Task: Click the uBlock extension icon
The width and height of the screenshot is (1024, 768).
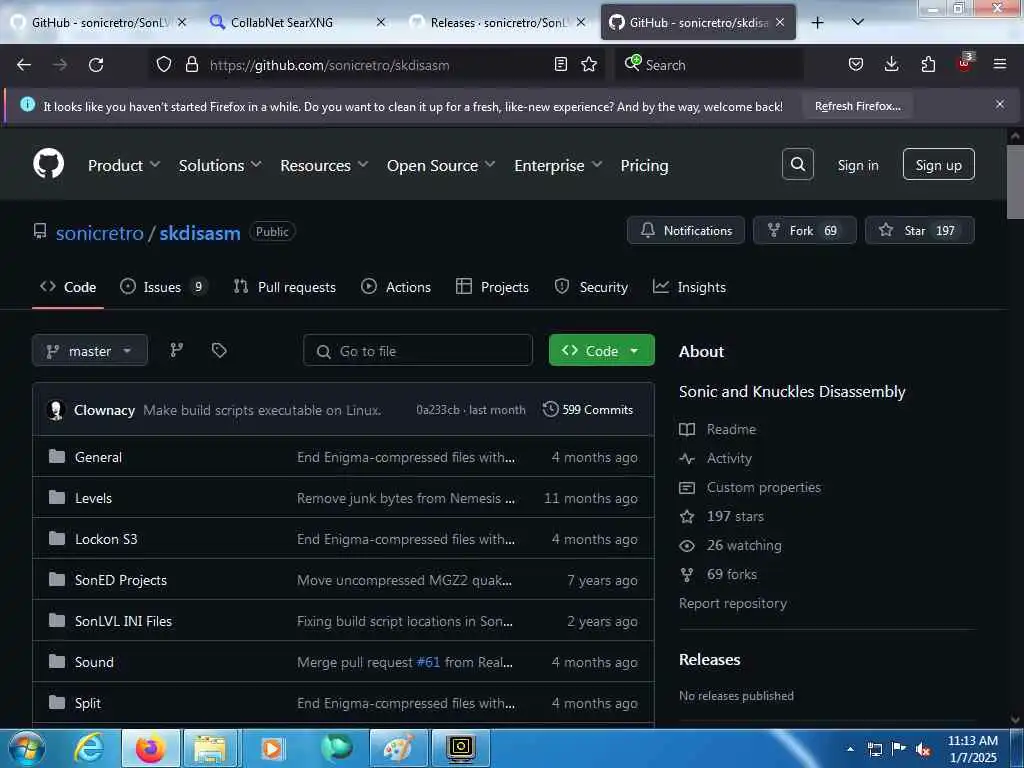Action: coord(965,63)
